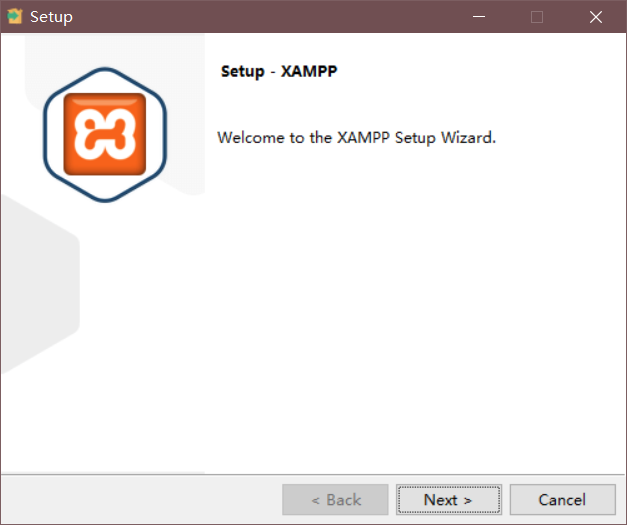Click the "Welcome to the XAMPP Setup Wizard" text
Viewport: 627px width, 525px height.
click(x=356, y=137)
